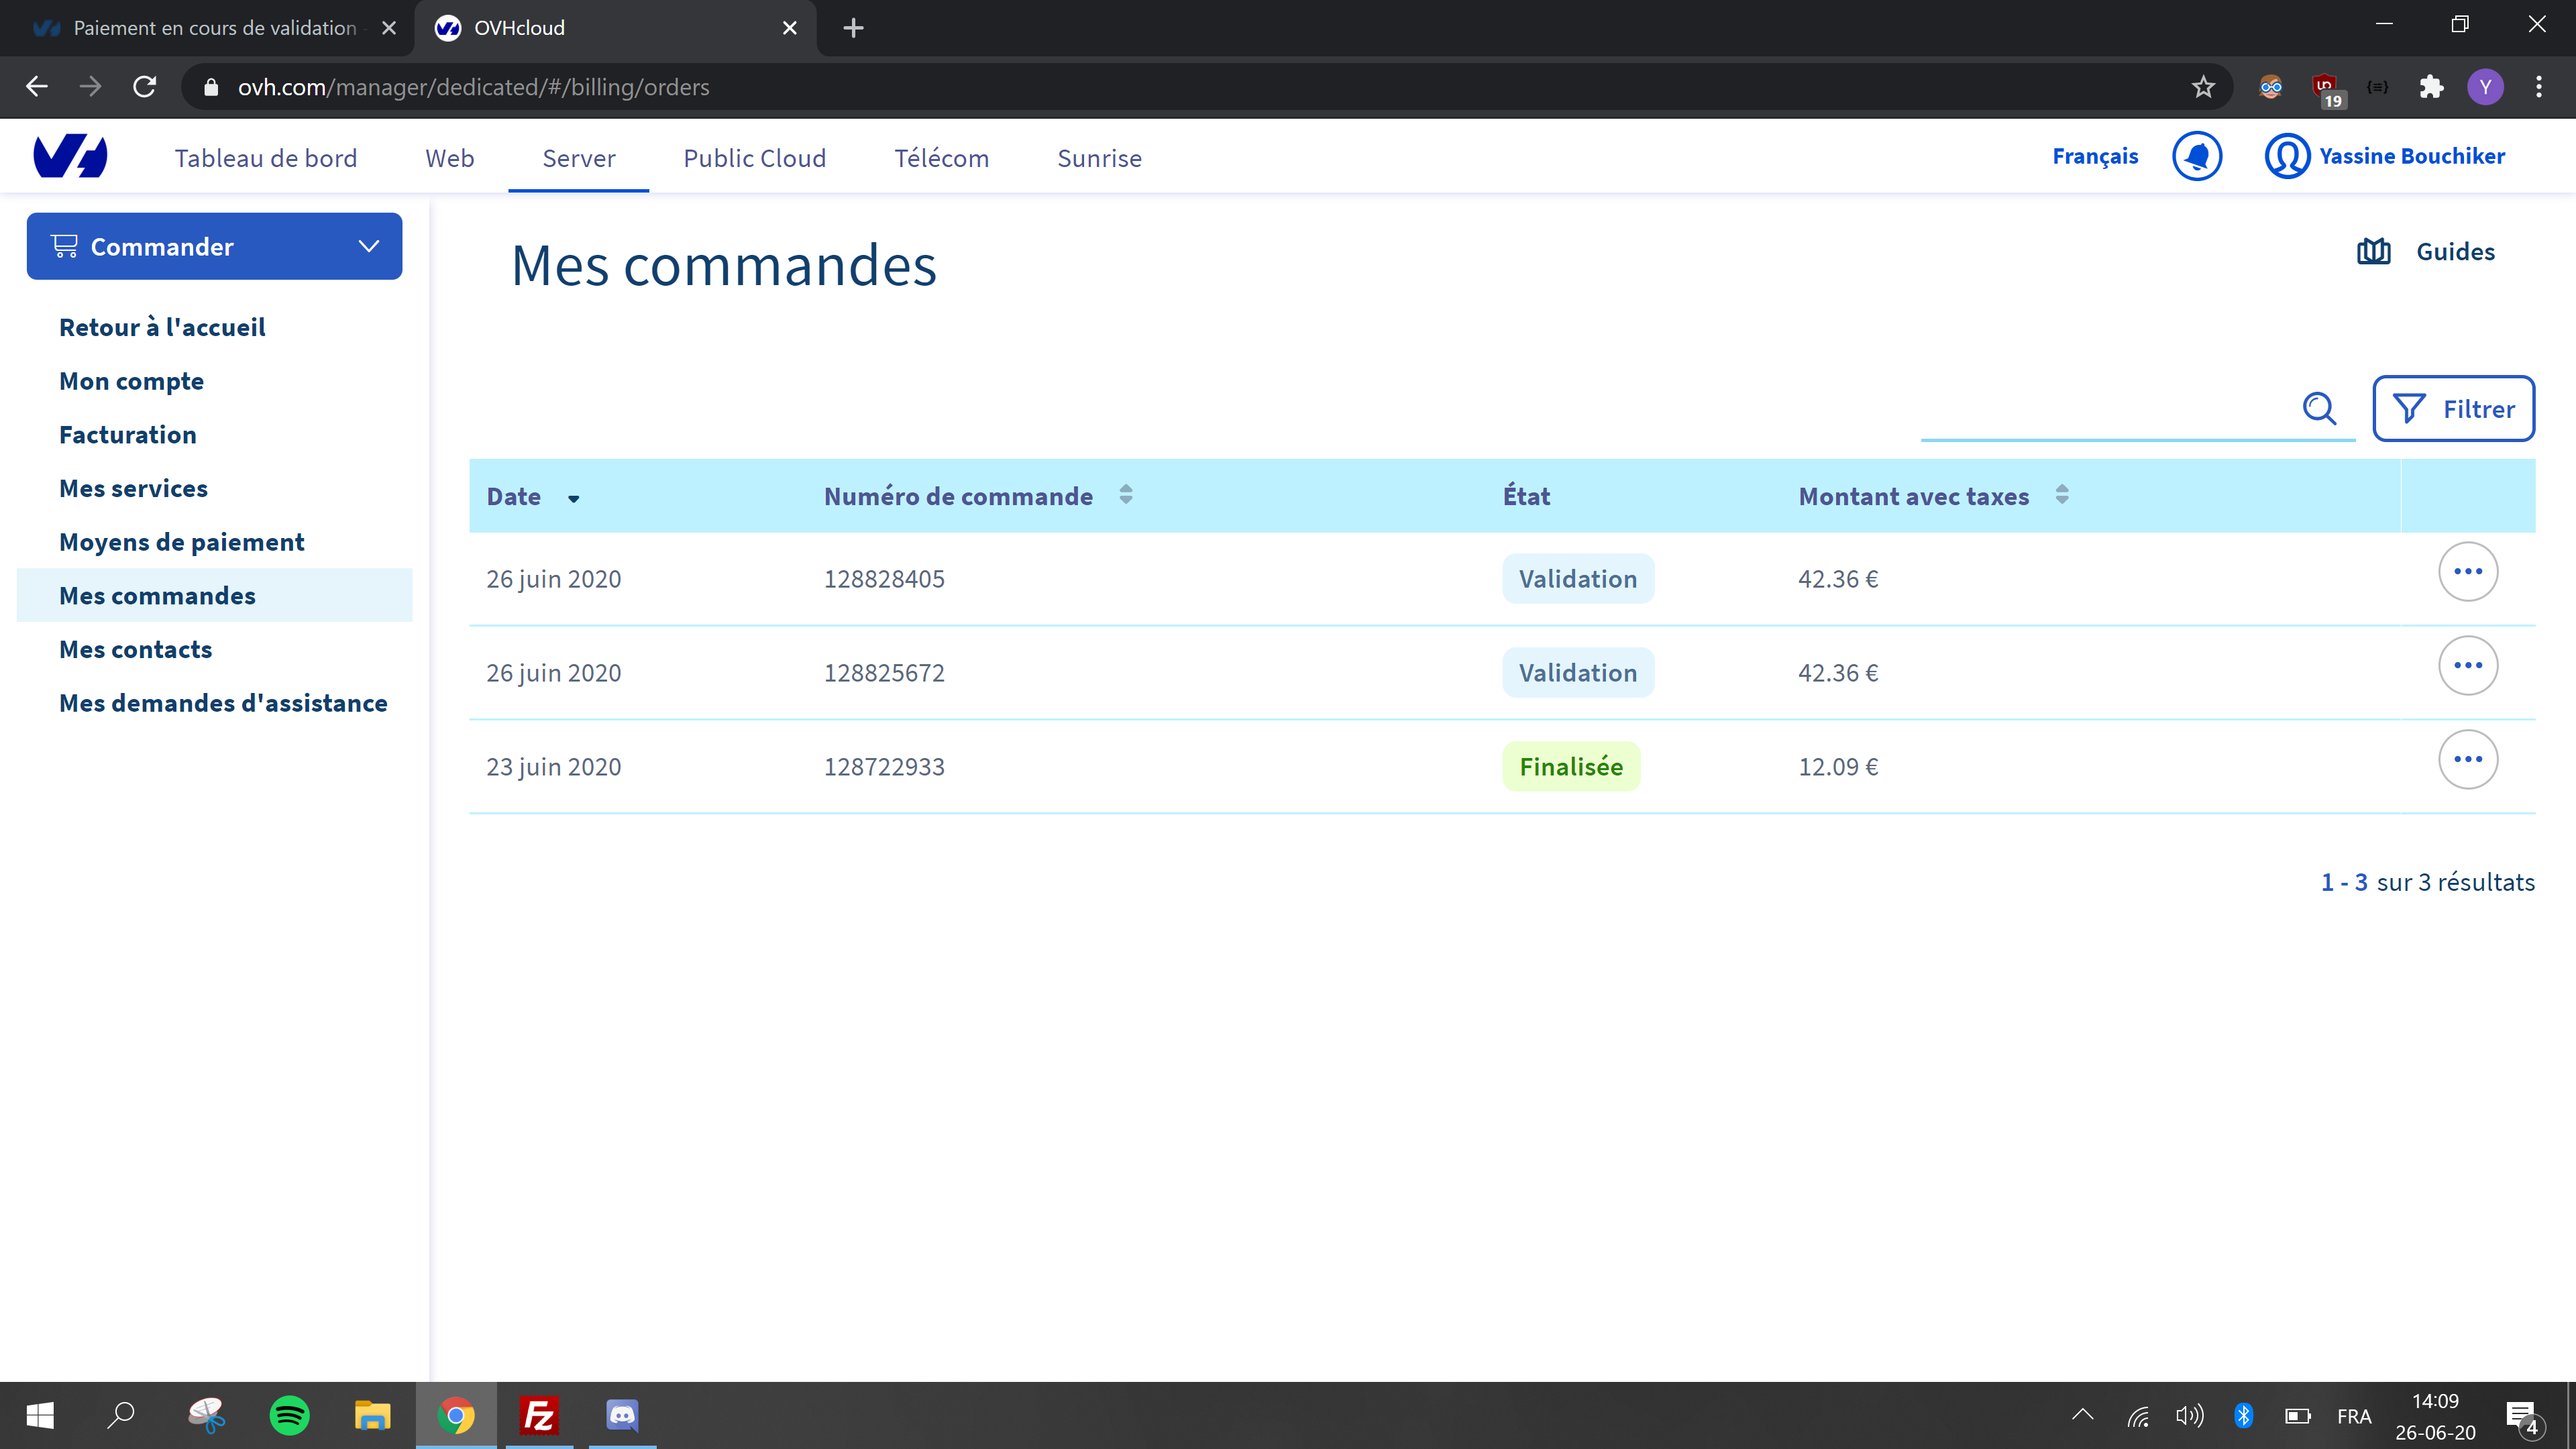Open FileZilla from taskbar
This screenshot has width=2576, height=1449.
[540, 1415]
